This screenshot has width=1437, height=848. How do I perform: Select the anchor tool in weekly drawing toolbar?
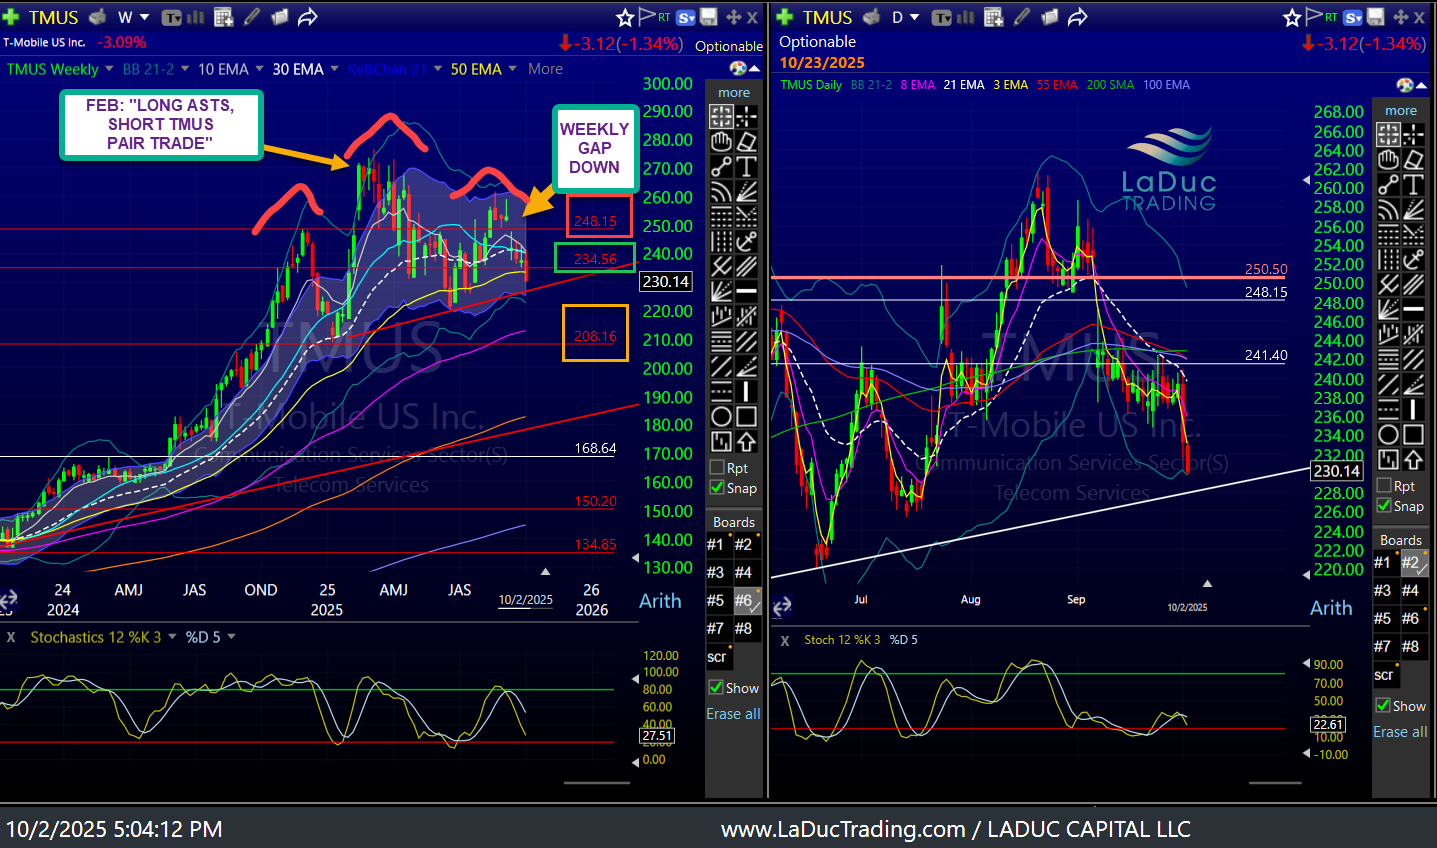746,241
